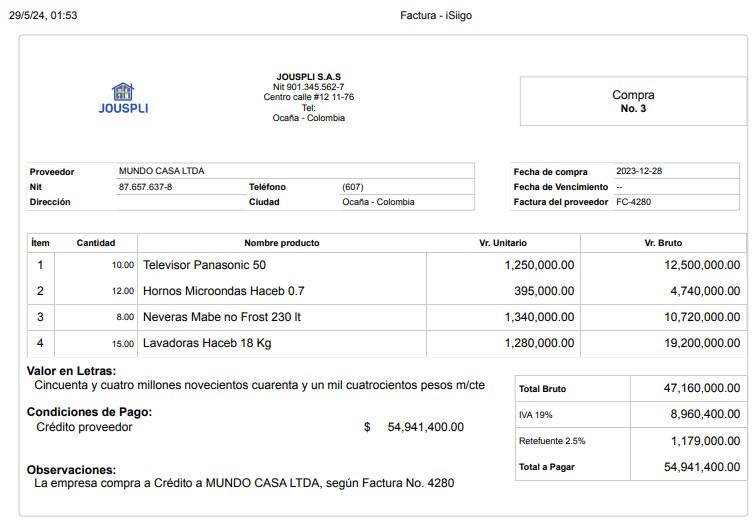
Task: Click gross value 19,200,000.00
Action: [x=702, y=343]
